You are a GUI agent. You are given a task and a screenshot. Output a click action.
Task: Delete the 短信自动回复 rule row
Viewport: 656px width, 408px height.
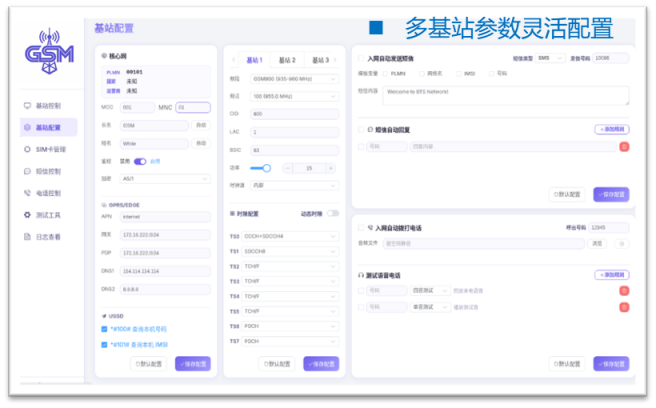pyautogui.click(x=623, y=147)
